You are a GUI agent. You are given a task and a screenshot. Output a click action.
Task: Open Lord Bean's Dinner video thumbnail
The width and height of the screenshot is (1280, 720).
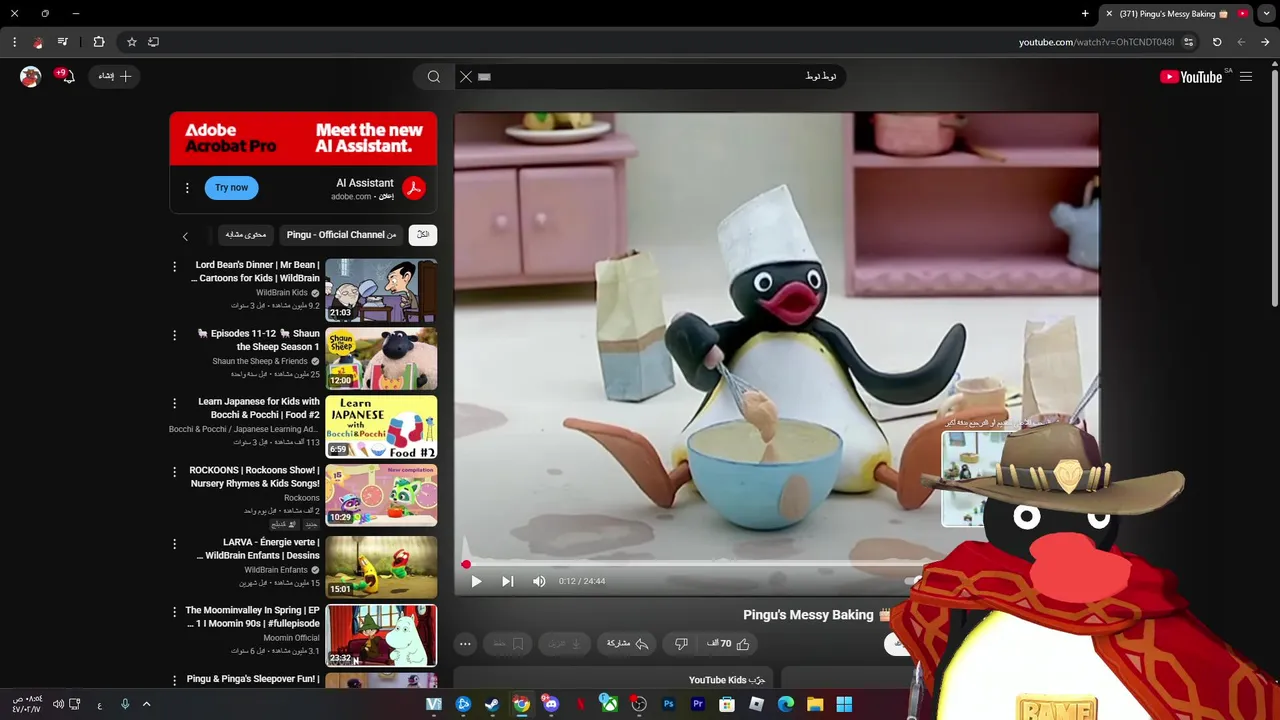pos(381,290)
